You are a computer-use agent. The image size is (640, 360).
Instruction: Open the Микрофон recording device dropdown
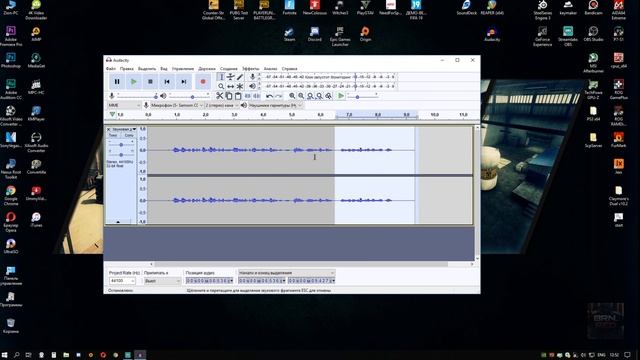click(x=177, y=105)
